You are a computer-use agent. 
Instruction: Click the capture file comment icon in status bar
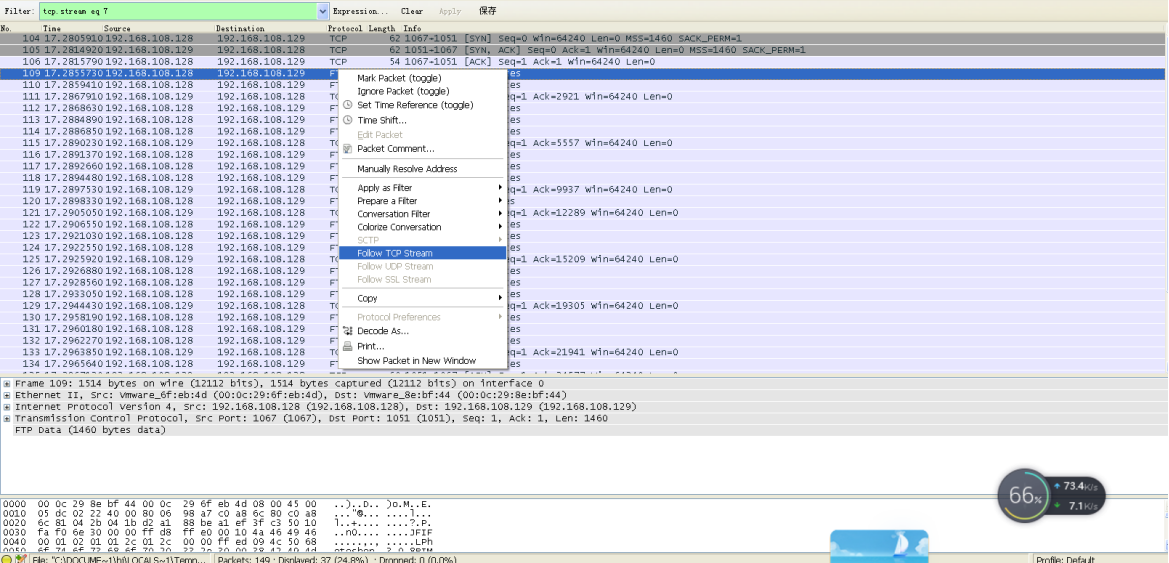(x=20, y=559)
